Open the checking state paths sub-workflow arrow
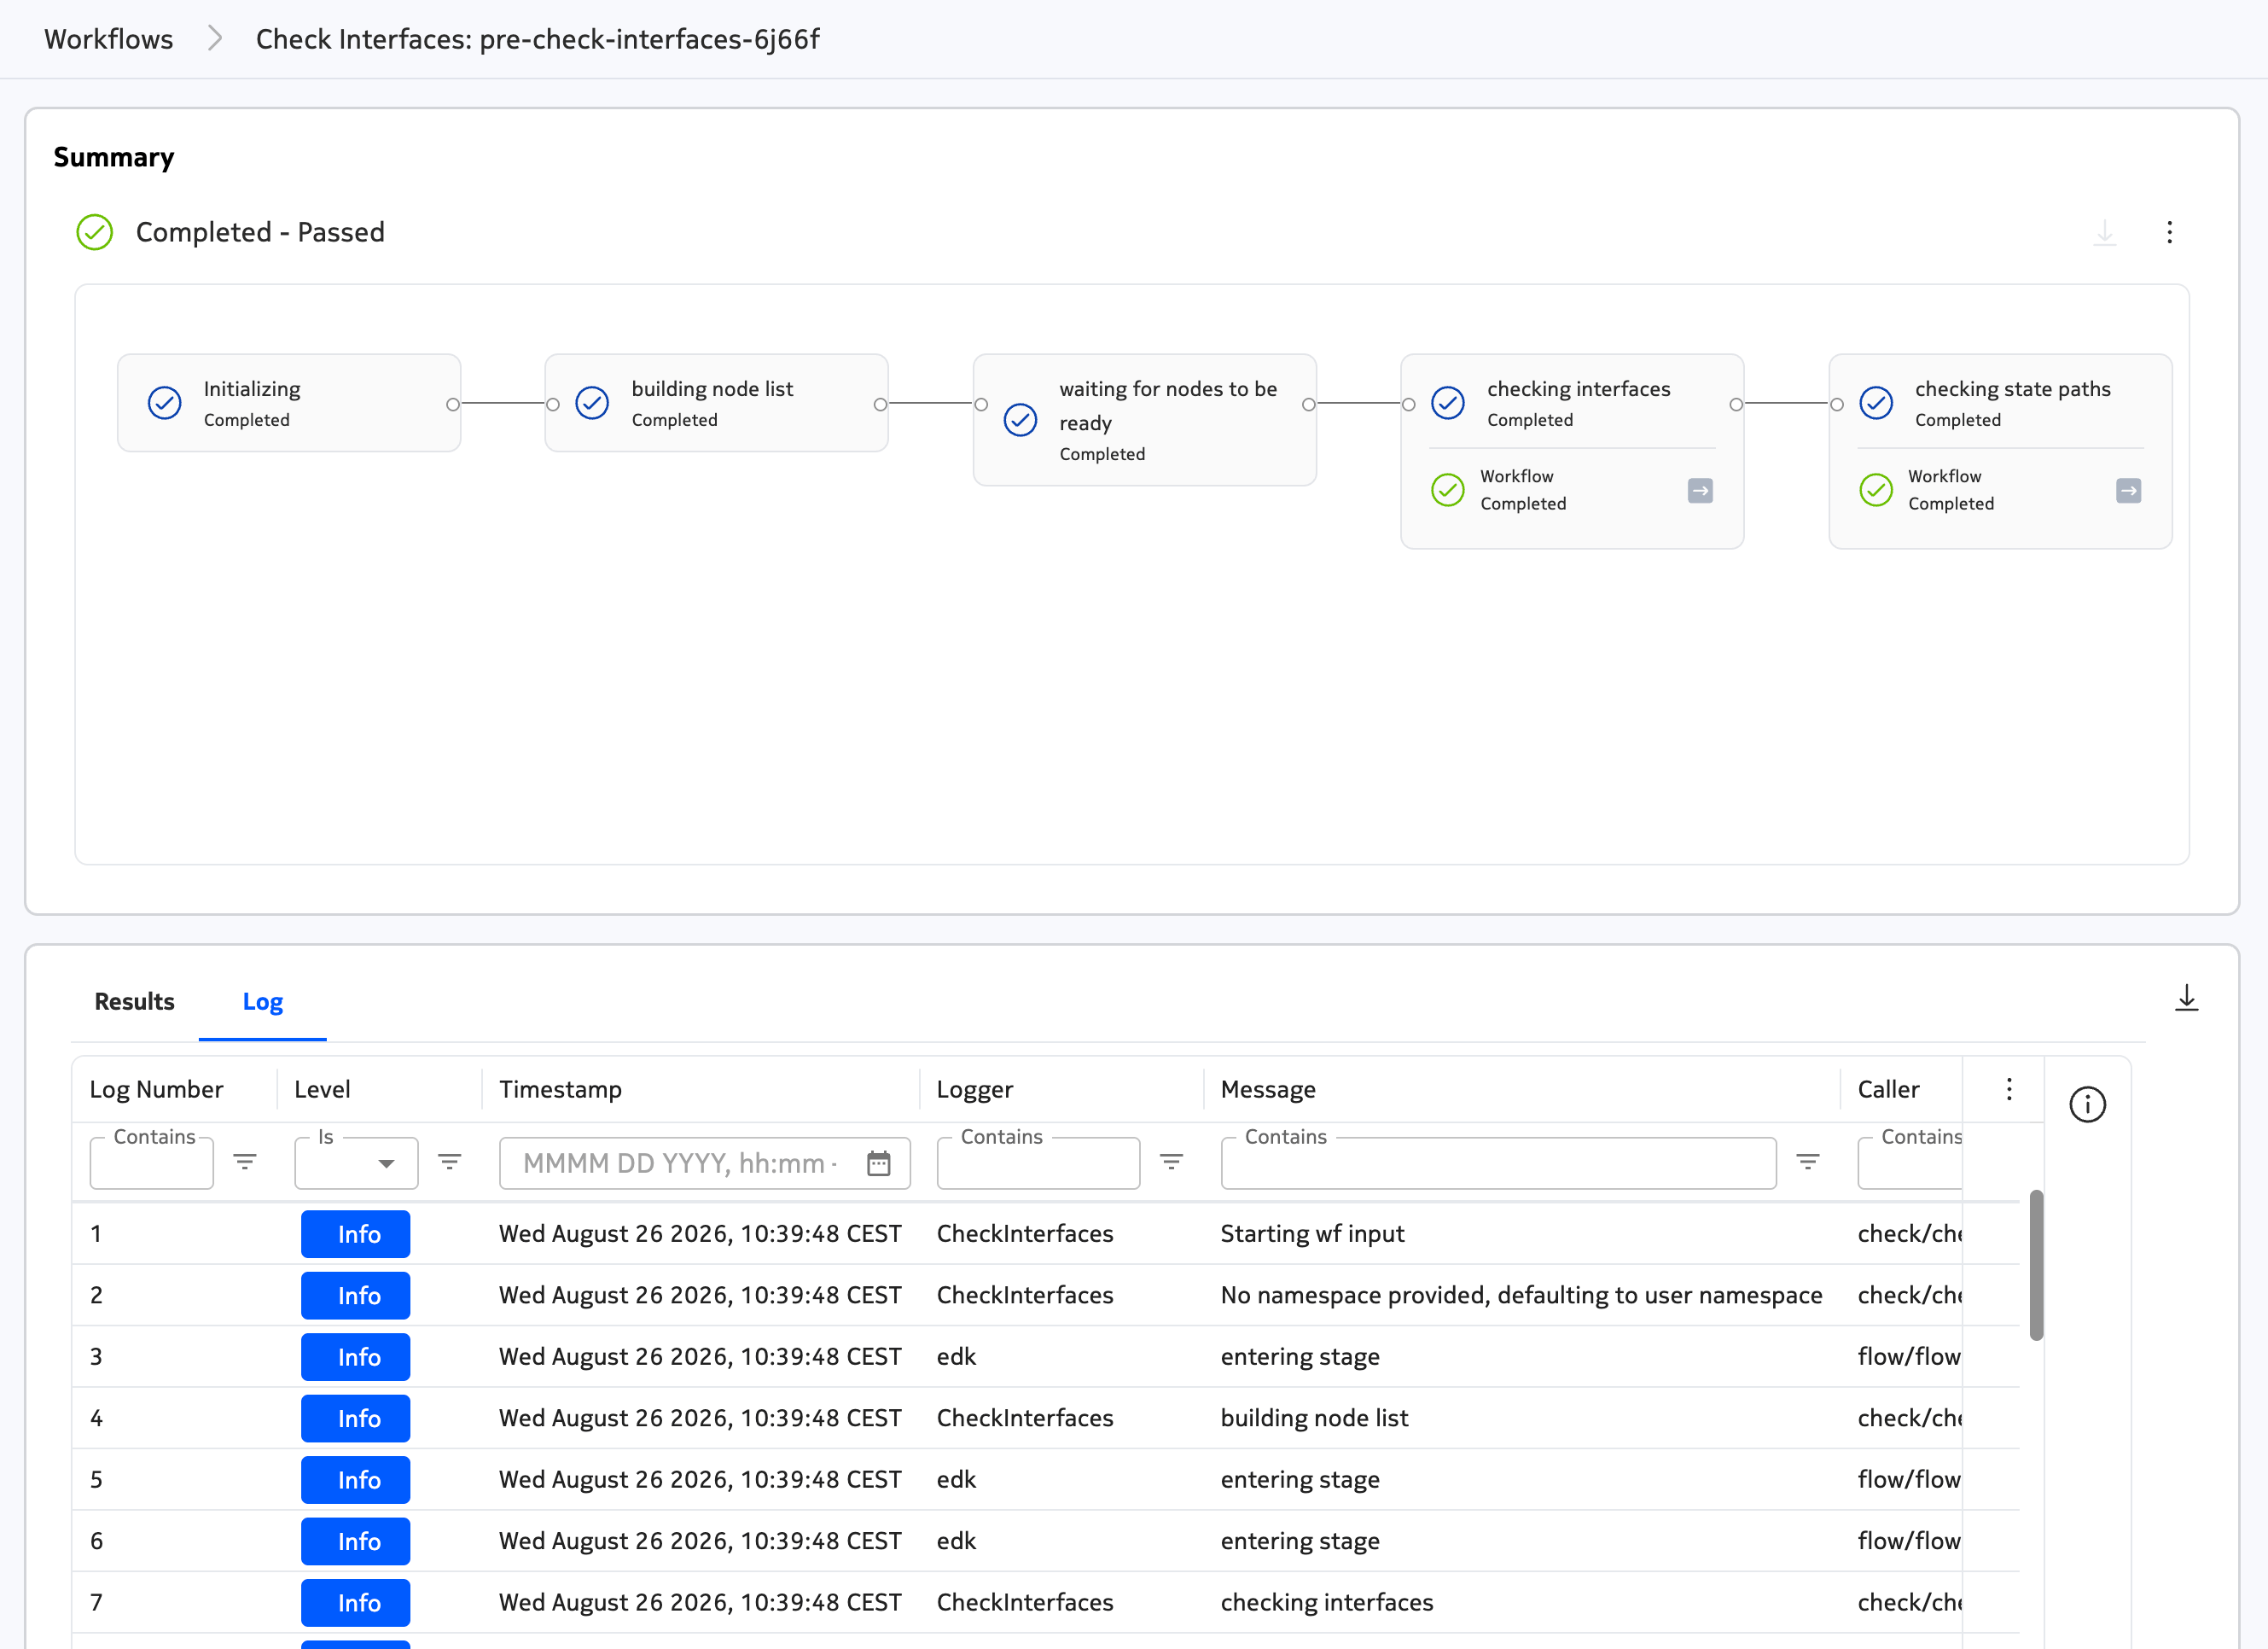This screenshot has width=2268, height=1649. pyautogui.click(x=2128, y=490)
